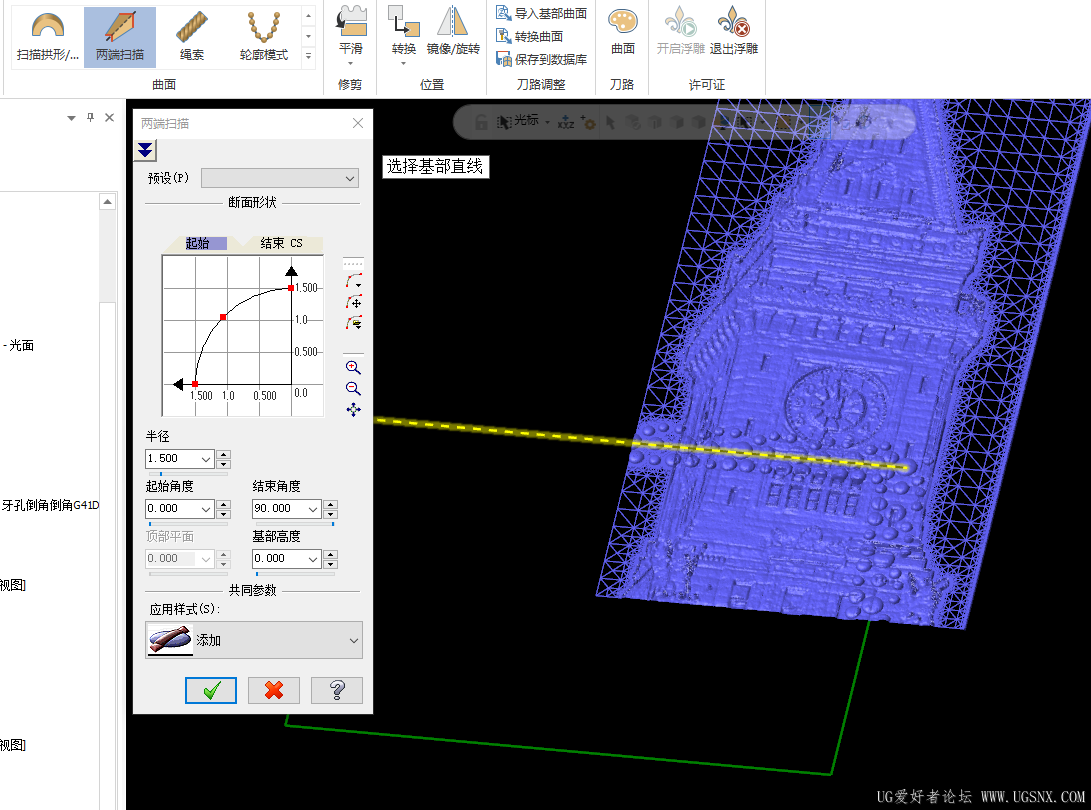This screenshot has width=1091, height=810.
Task: Click 导入基部曲面 import base surface
Action: (x=541, y=13)
